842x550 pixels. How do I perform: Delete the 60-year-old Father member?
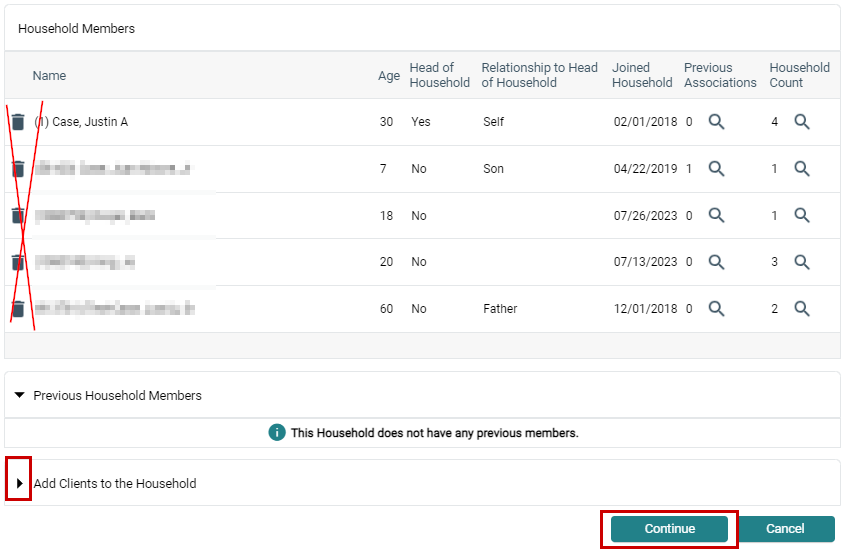pos(18,309)
